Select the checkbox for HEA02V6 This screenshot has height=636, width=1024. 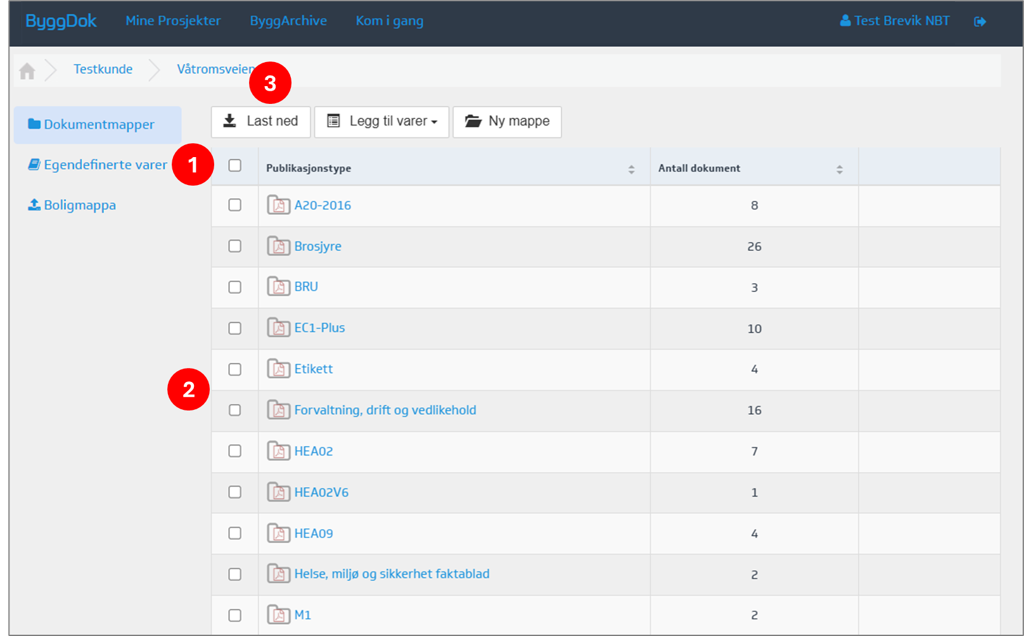click(235, 492)
